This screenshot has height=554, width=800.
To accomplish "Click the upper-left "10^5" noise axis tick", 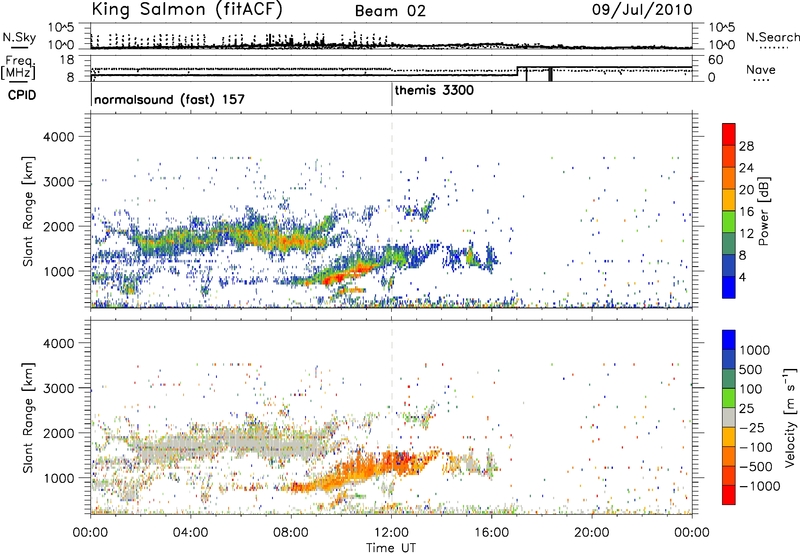I will coord(61,28).
